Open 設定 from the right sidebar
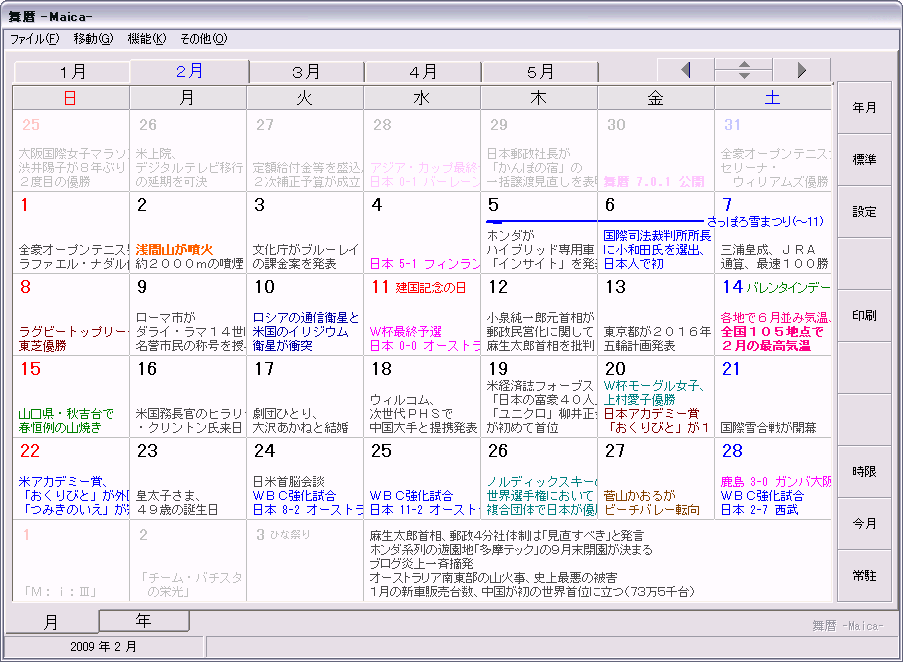 [864, 212]
